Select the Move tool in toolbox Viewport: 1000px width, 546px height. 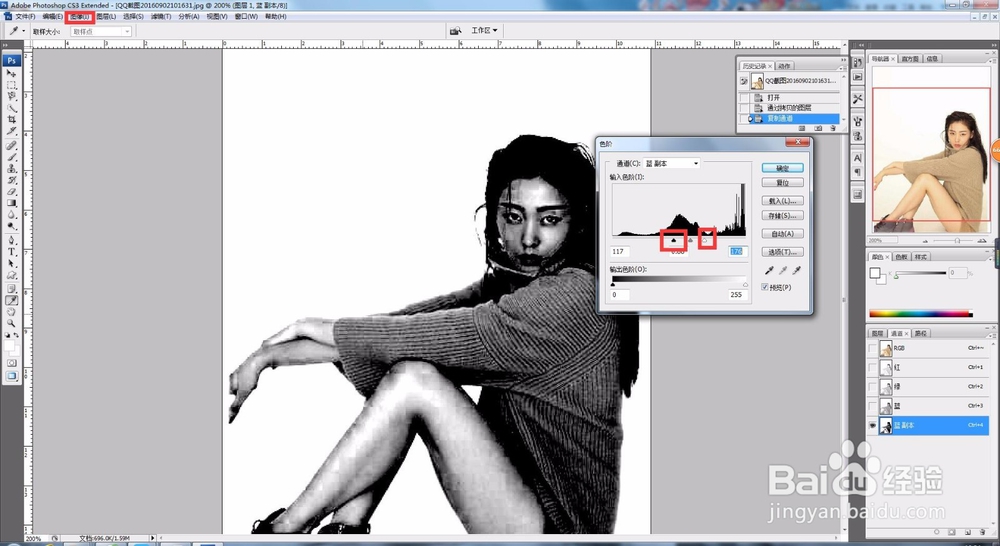click(x=11, y=73)
